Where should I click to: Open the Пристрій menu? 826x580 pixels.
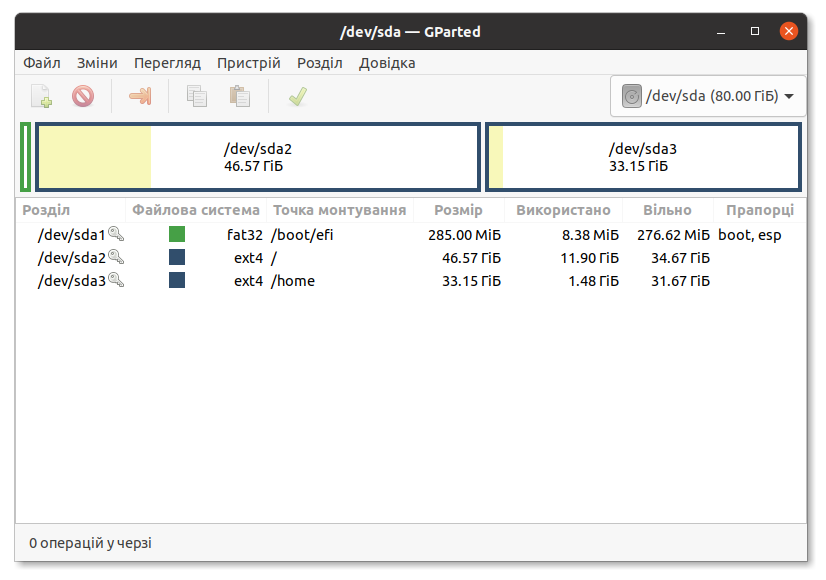(x=248, y=62)
